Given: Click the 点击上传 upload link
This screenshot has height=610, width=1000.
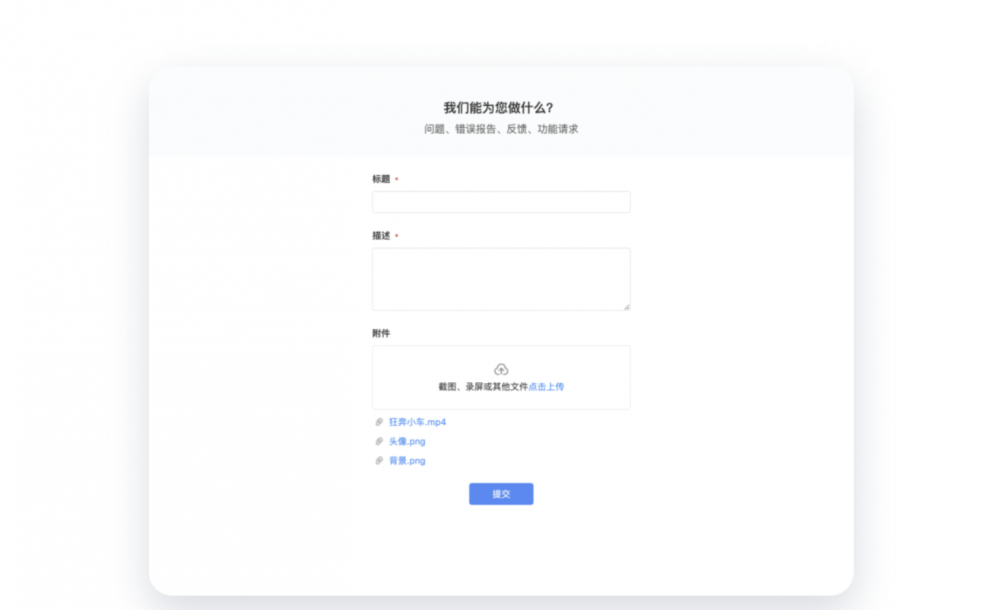Looking at the screenshot, I should pyautogui.click(x=546, y=387).
